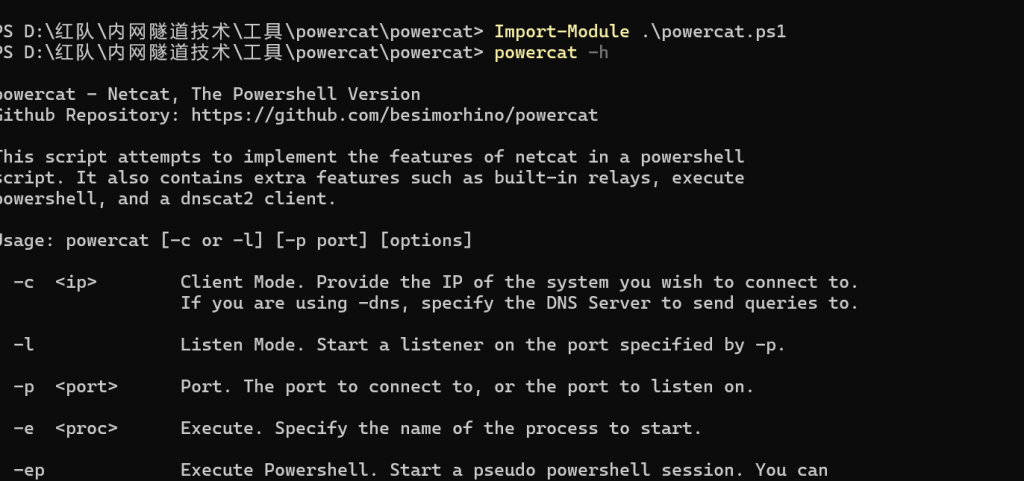Click the -l option flag

click(x=24, y=345)
